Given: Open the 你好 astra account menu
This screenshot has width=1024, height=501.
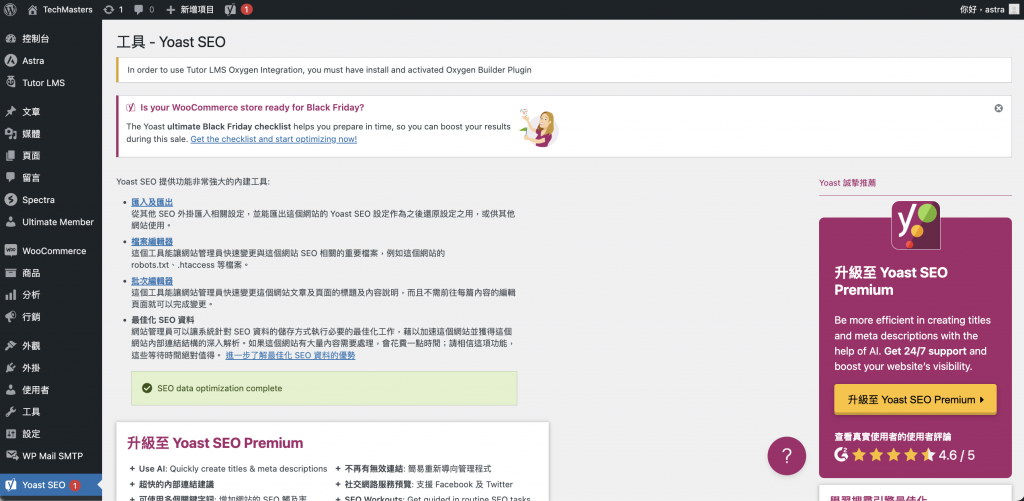Looking at the screenshot, I should 989,9.
